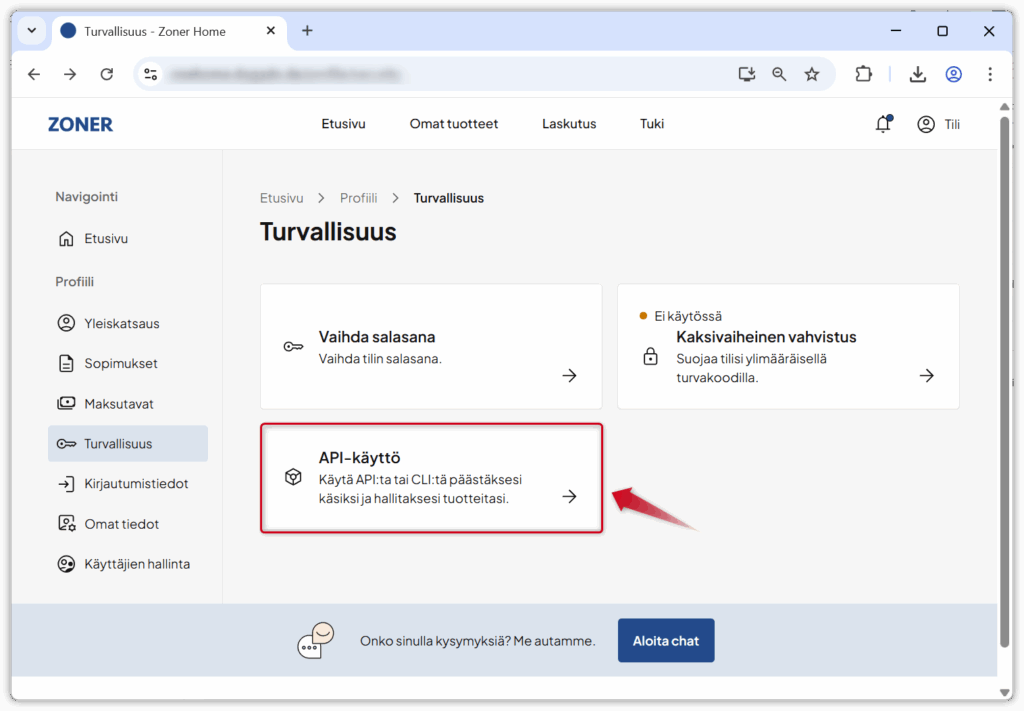Open the account menu with the Tili icon
The height and width of the screenshot is (711, 1024).
[926, 123]
